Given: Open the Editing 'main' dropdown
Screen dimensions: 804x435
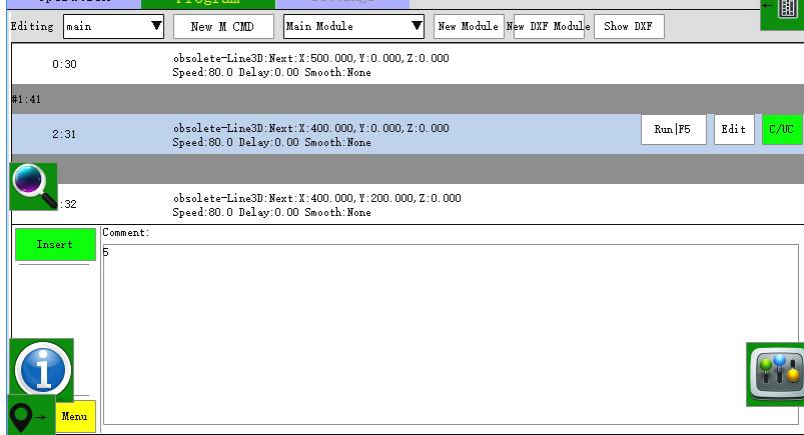Looking at the screenshot, I should point(114,27).
